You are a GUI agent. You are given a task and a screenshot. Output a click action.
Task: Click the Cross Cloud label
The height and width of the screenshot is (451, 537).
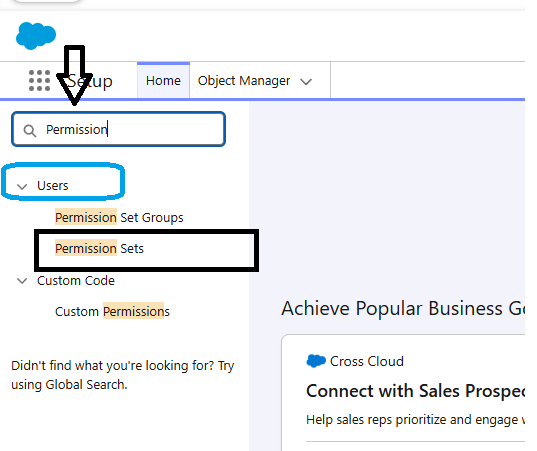pos(367,361)
